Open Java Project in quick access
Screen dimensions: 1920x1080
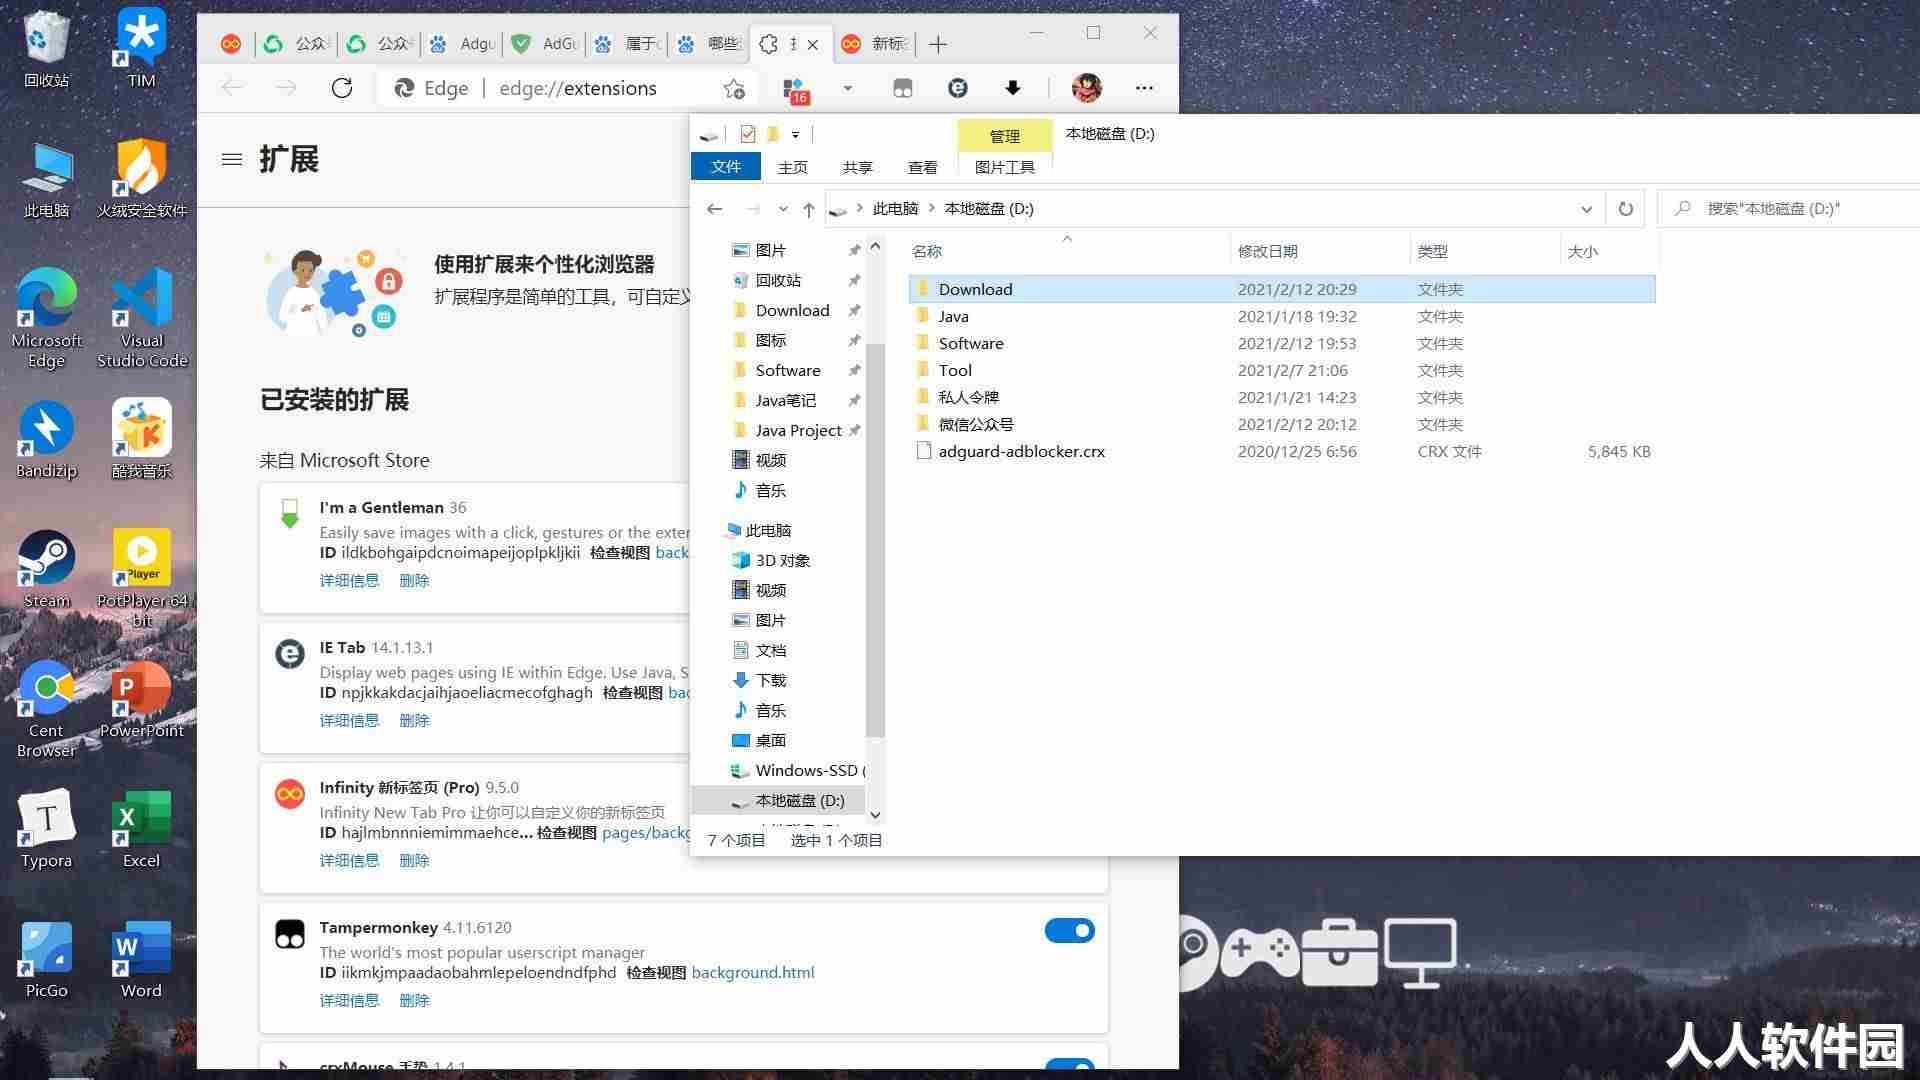click(797, 430)
